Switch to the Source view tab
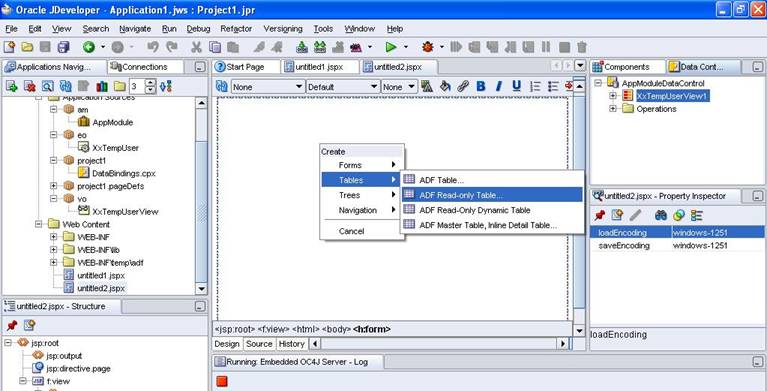The height and width of the screenshot is (391, 767). click(259, 344)
